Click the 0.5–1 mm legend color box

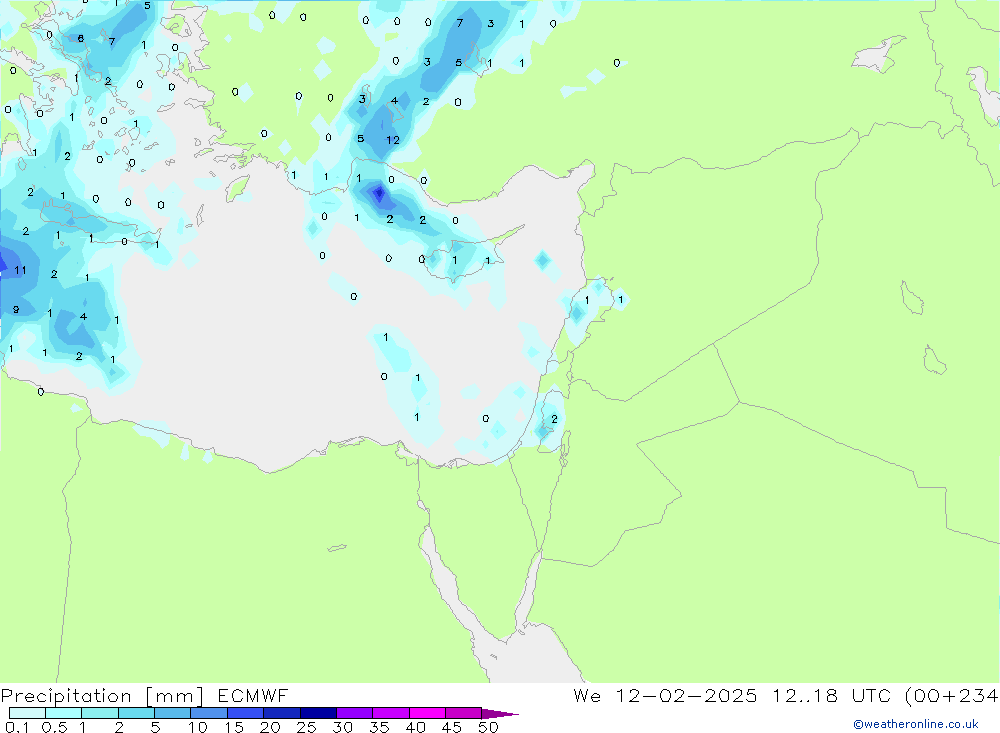(x=64, y=713)
